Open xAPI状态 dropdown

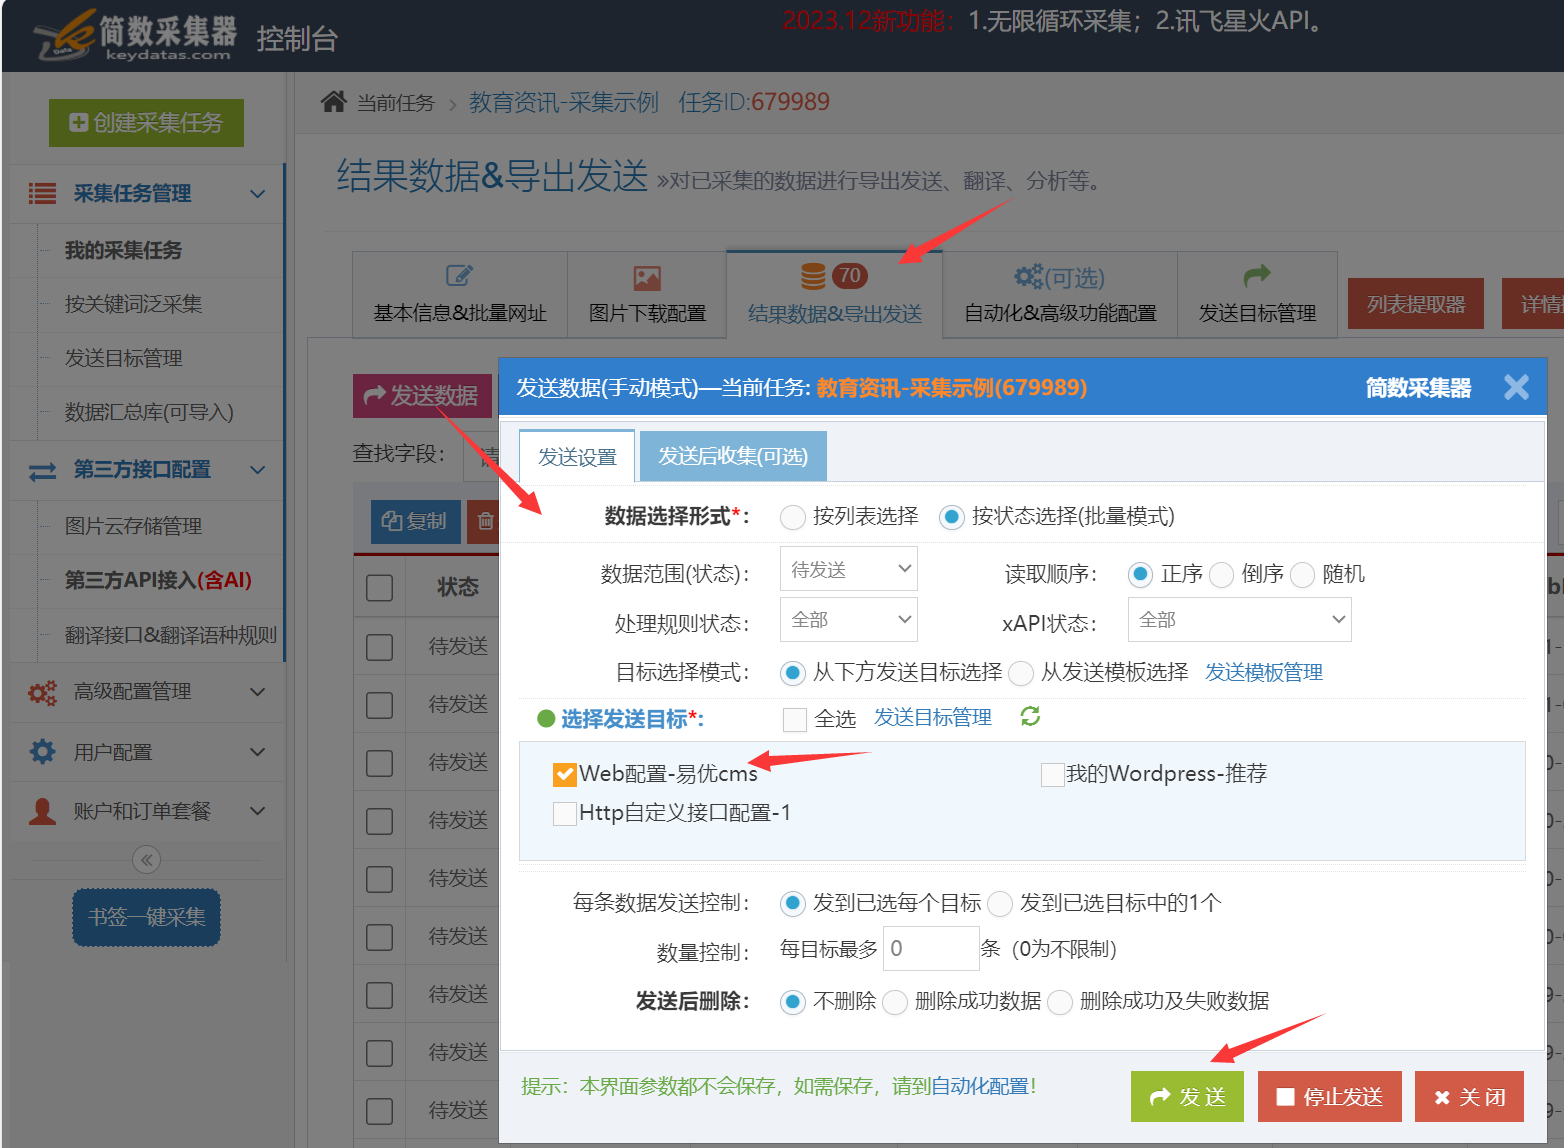point(1240,619)
